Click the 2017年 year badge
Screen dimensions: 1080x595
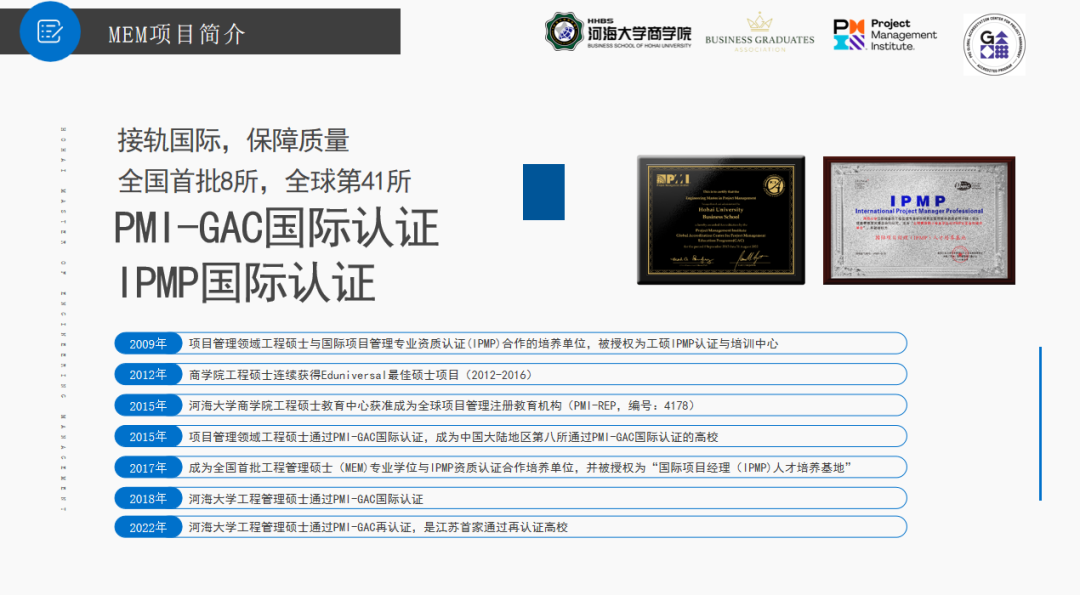pyautogui.click(x=148, y=468)
